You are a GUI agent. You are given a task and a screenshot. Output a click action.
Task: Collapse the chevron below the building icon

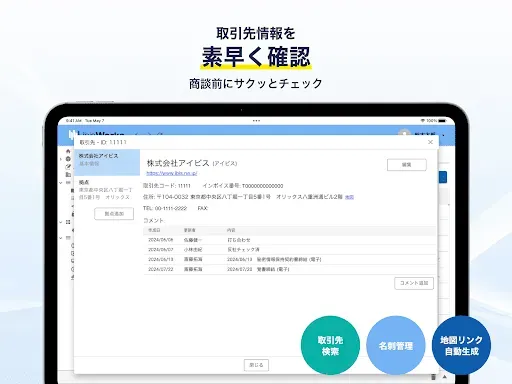61,183
